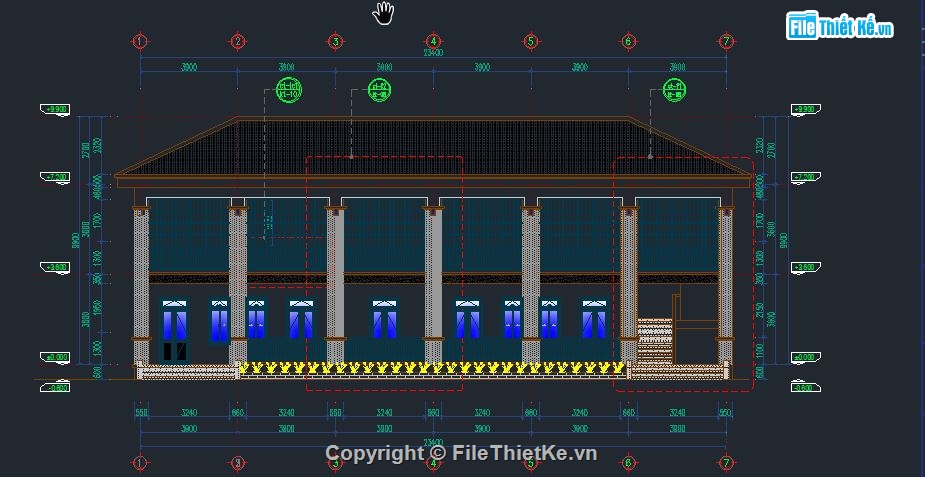Click top grid axis bubble 2
Screen dimensions: 925x477
coord(237,41)
